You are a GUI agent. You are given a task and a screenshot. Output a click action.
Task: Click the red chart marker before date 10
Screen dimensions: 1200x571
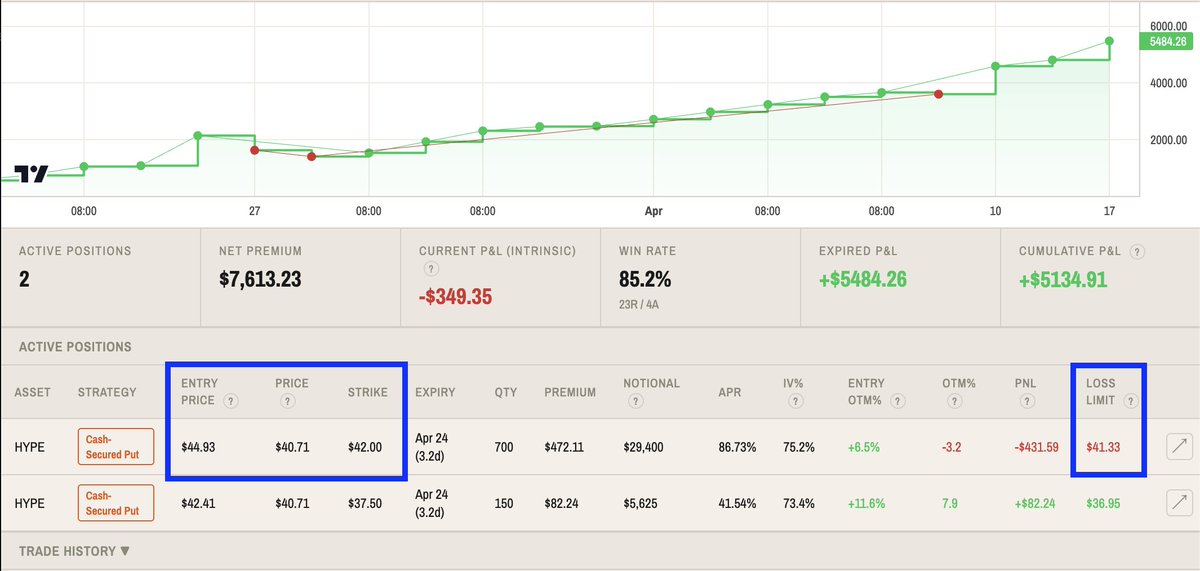point(938,94)
